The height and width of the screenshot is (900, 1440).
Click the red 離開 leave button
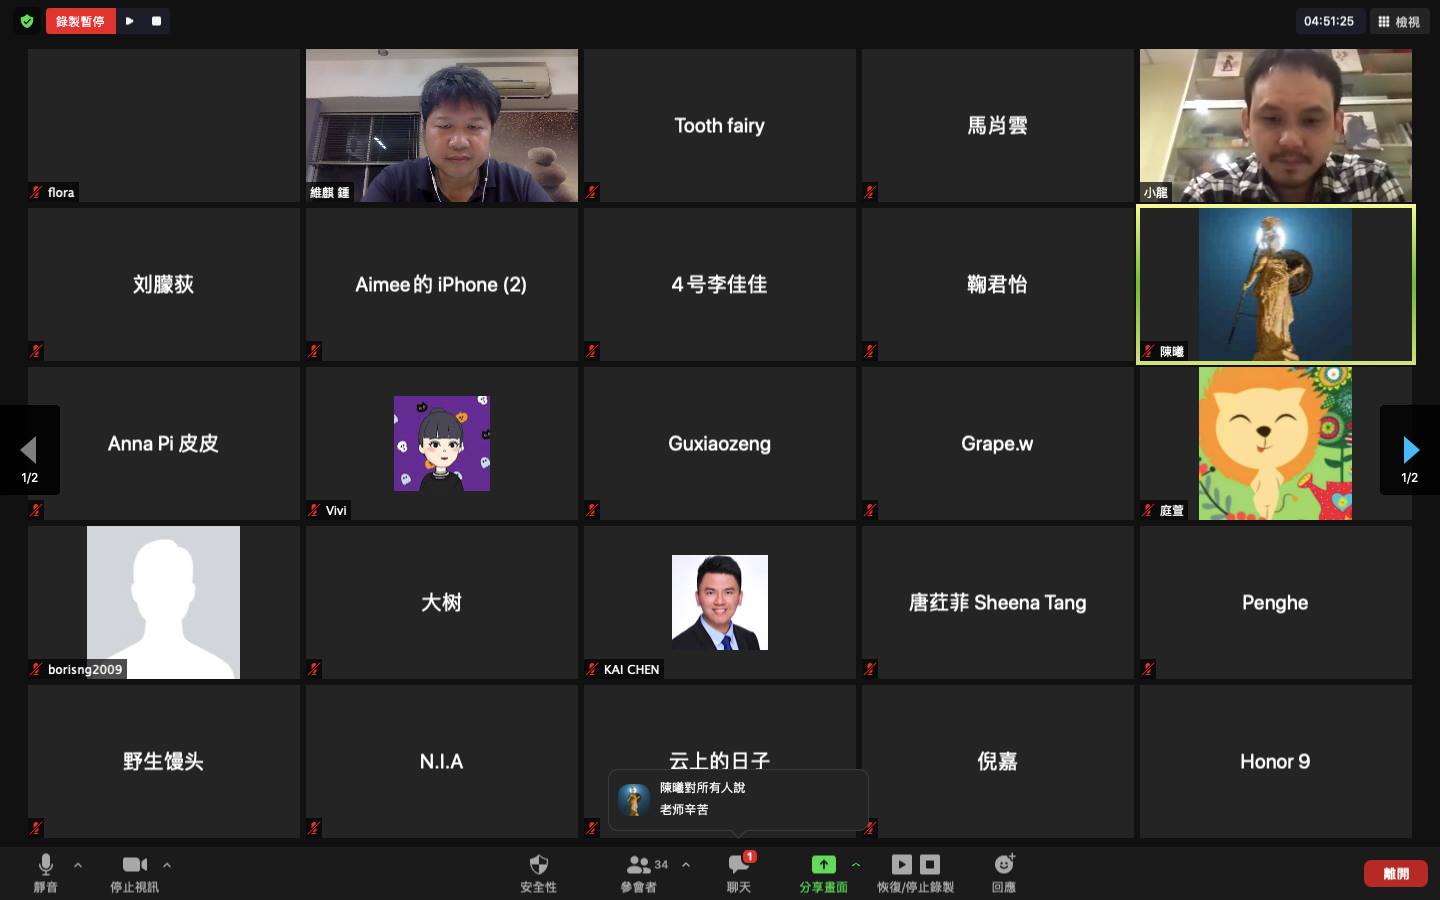pyautogui.click(x=1395, y=873)
